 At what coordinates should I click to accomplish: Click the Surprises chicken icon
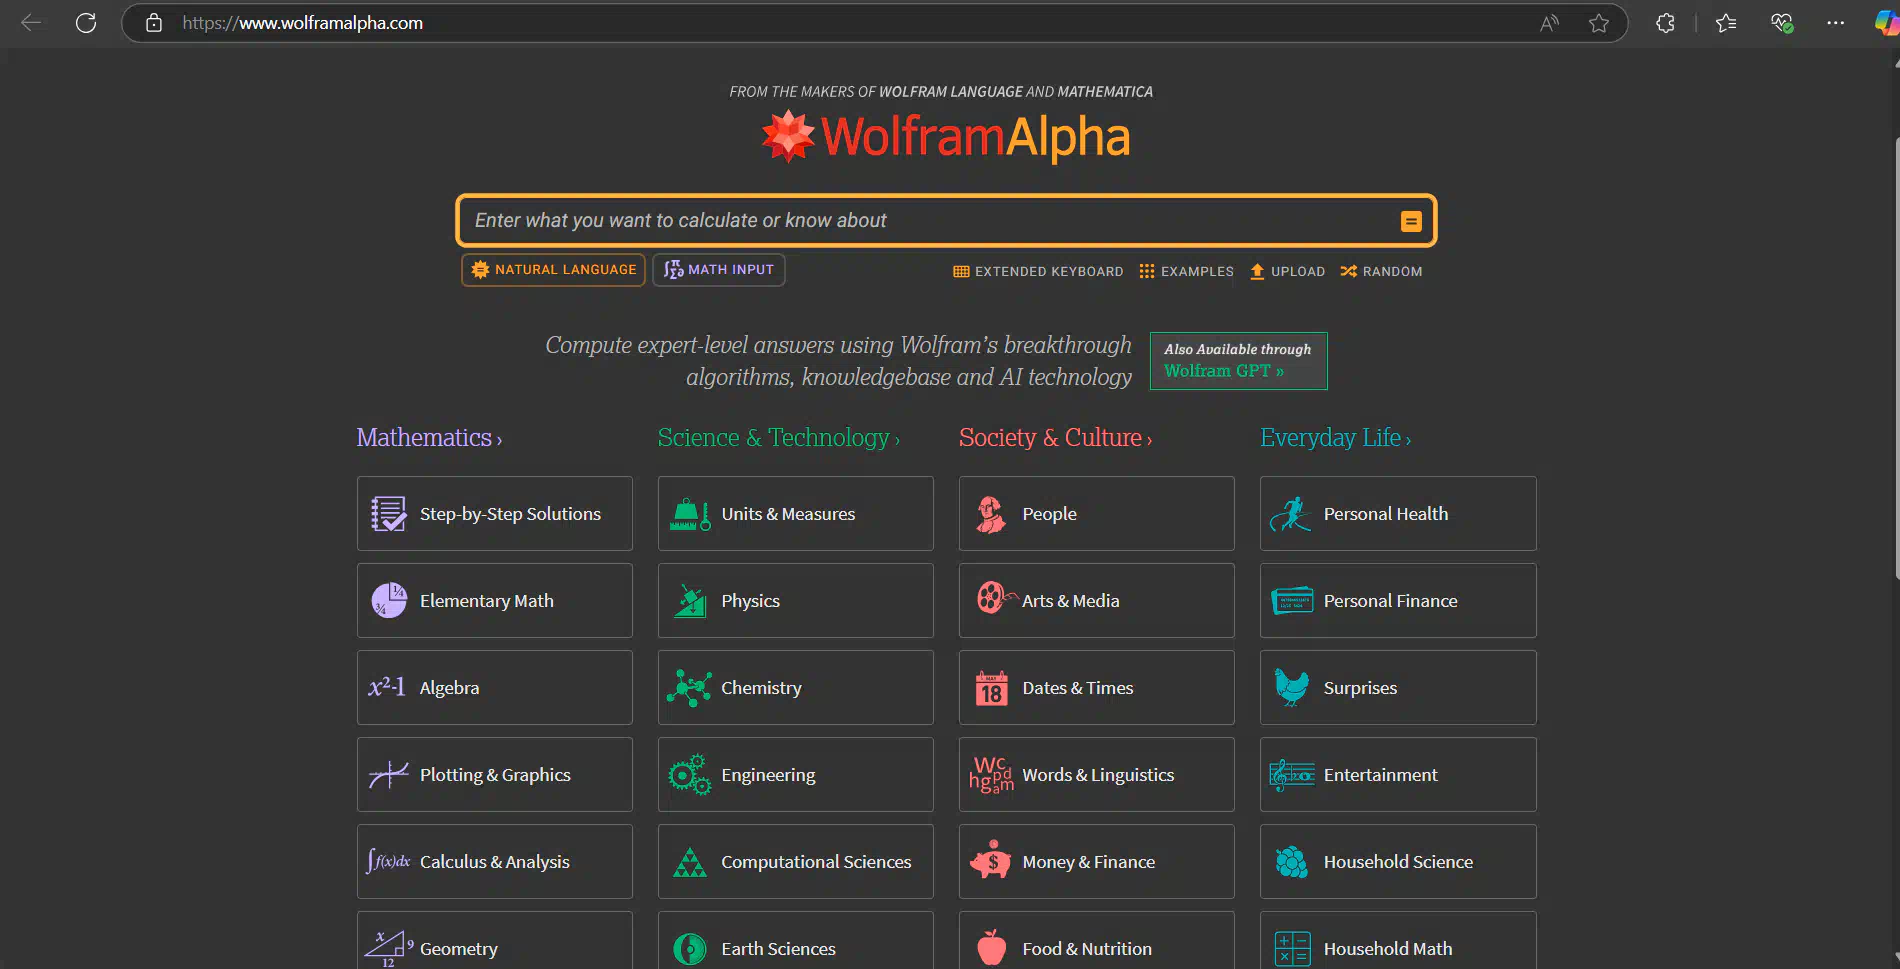point(1292,688)
